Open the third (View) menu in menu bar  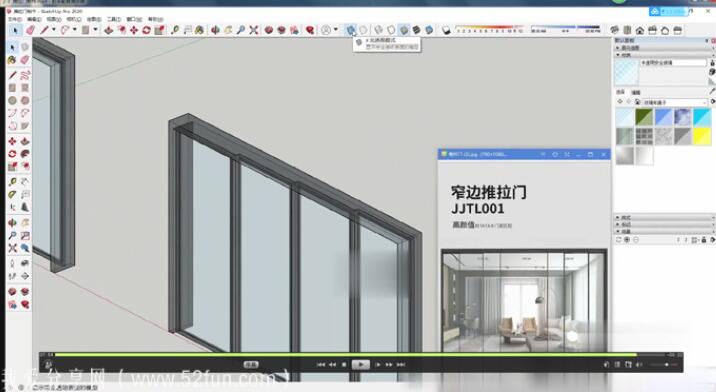[54, 19]
